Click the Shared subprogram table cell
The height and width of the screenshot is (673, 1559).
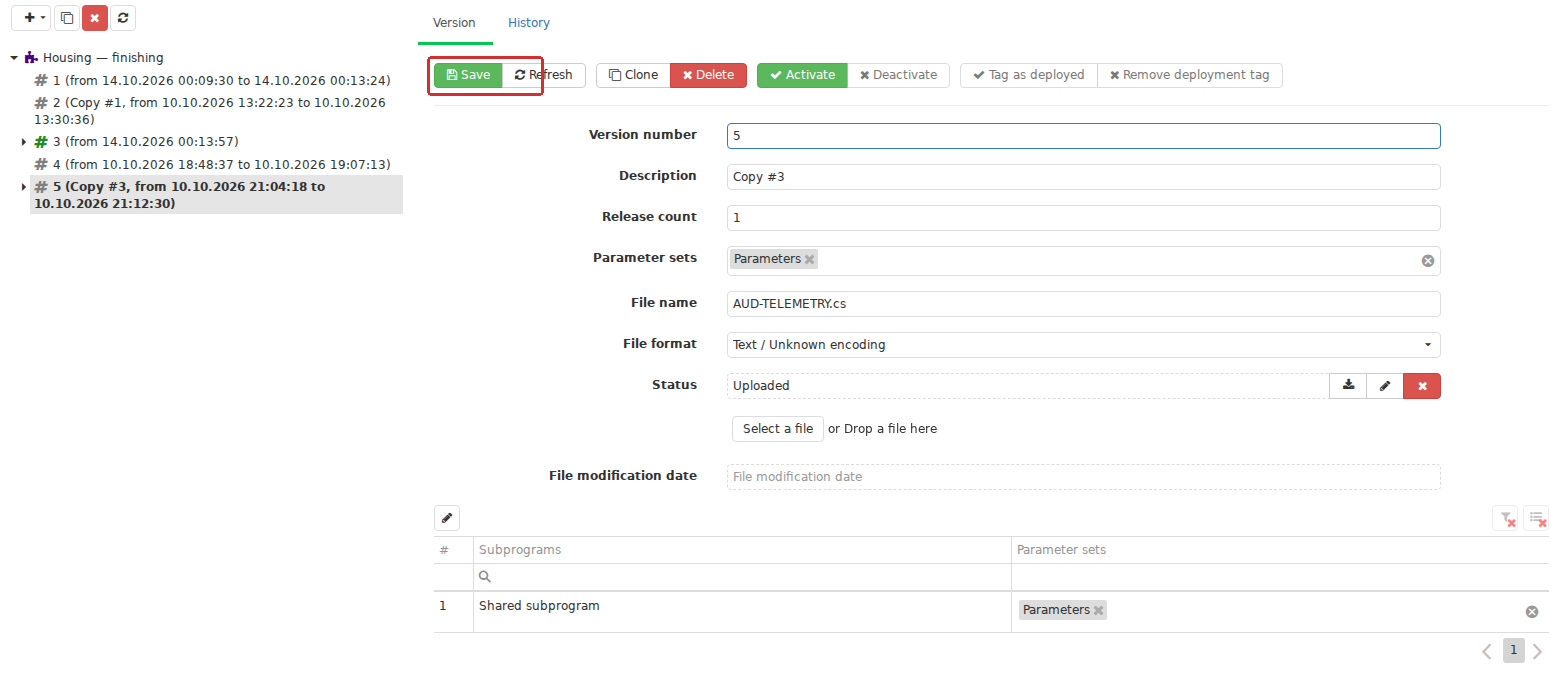tap(742, 611)
